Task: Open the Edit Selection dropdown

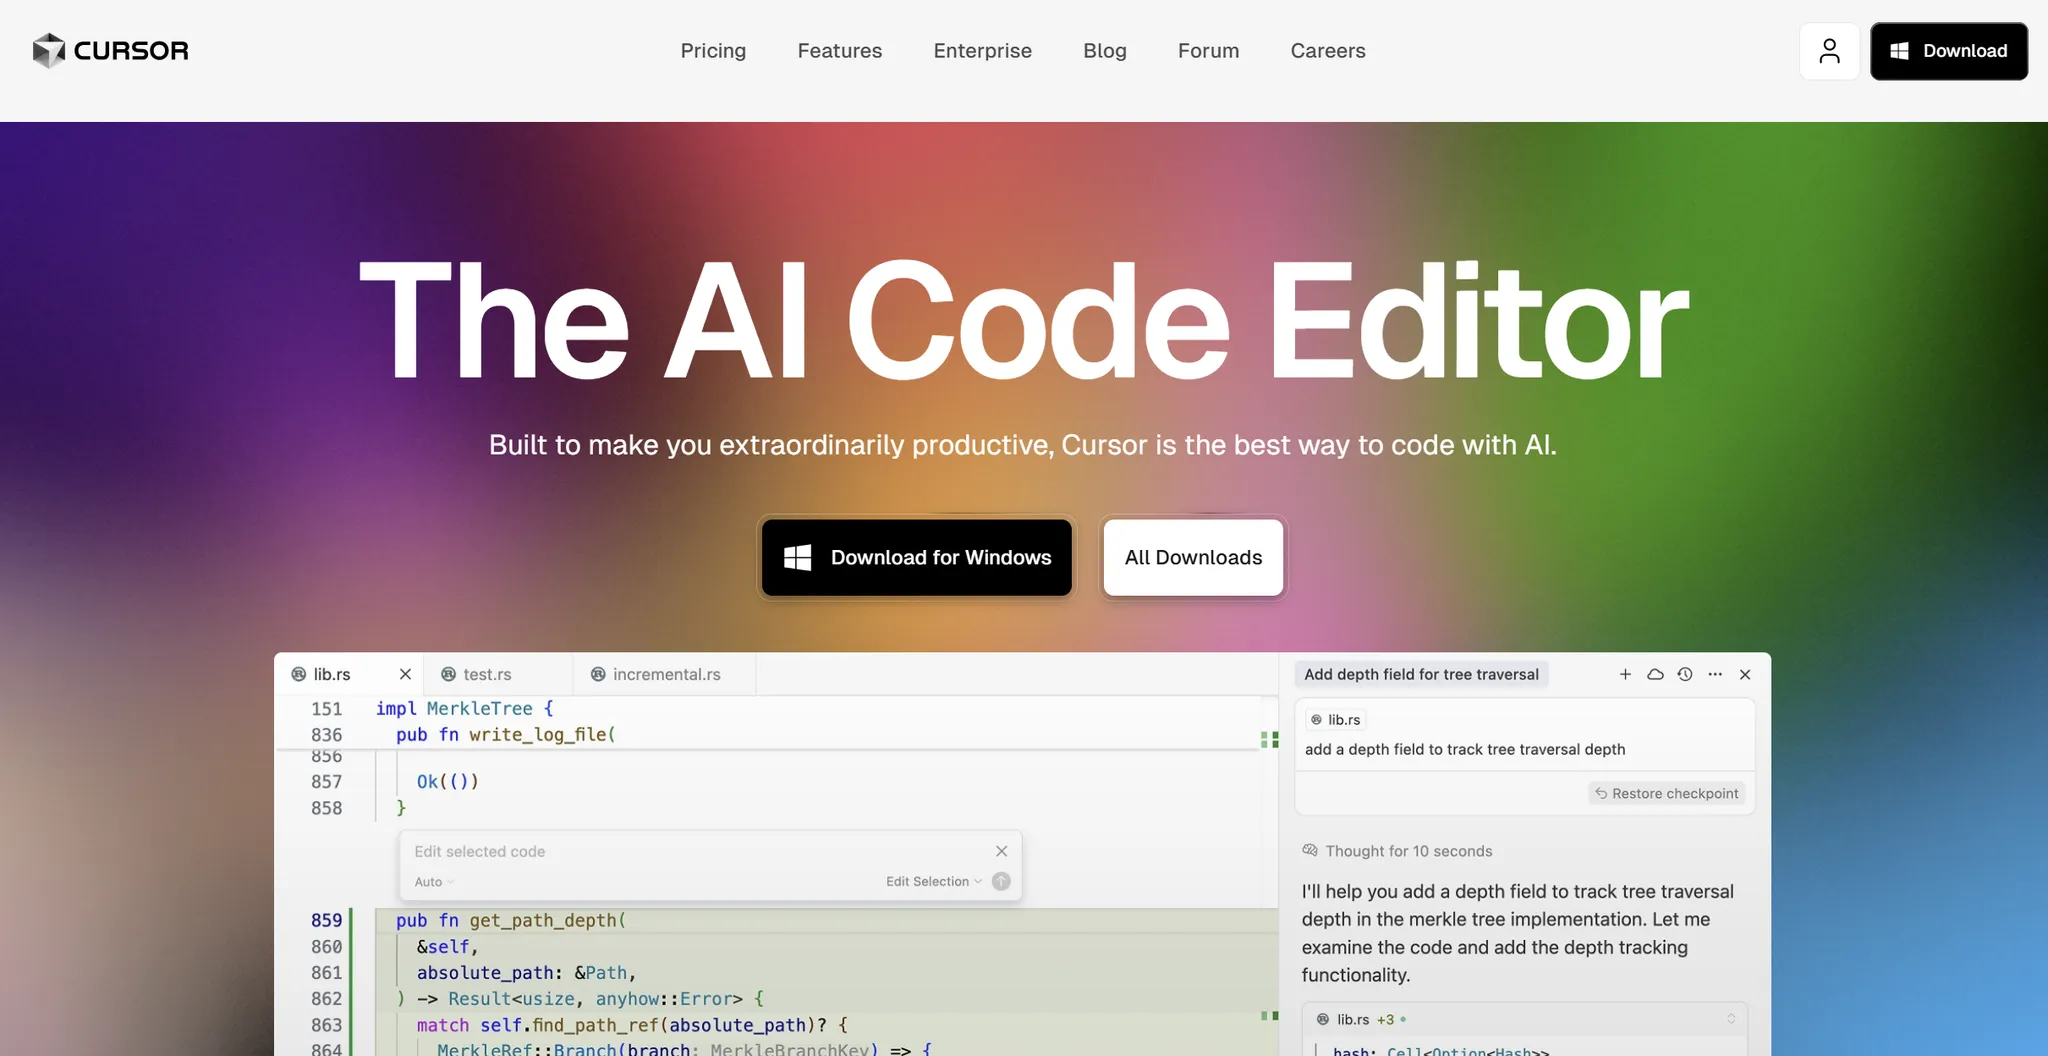Action: 934,882
